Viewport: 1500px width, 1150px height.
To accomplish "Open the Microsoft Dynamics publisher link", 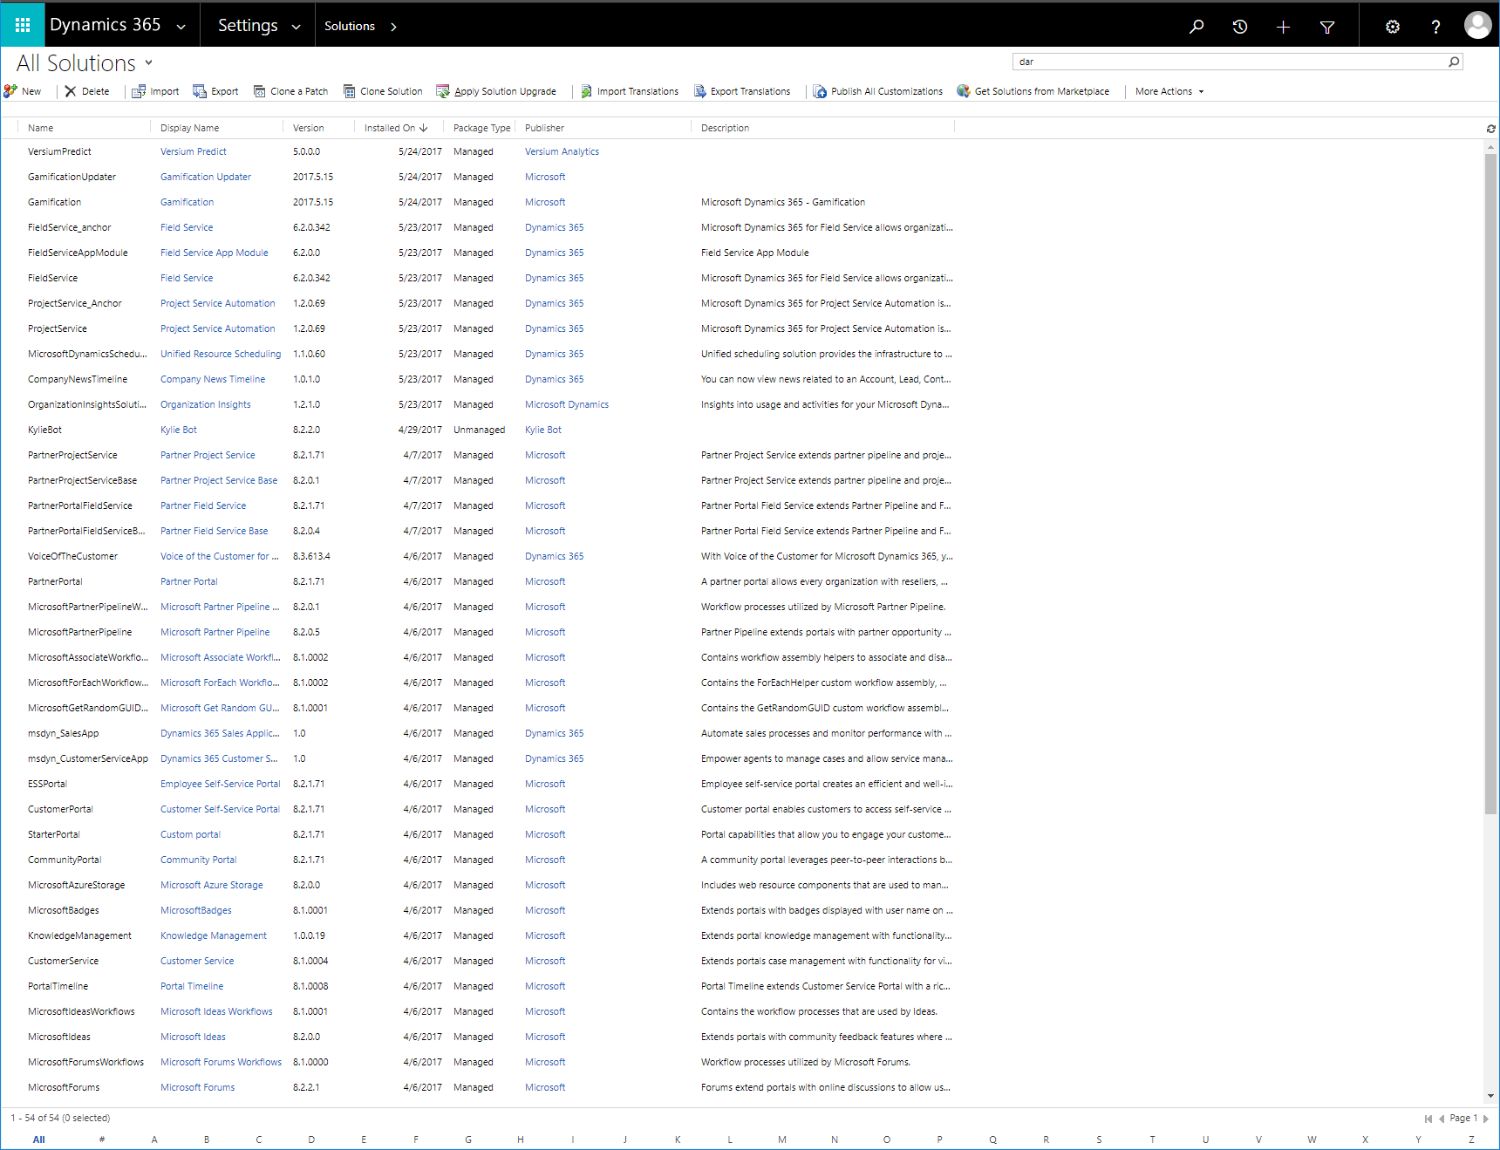I will point(567,405).
